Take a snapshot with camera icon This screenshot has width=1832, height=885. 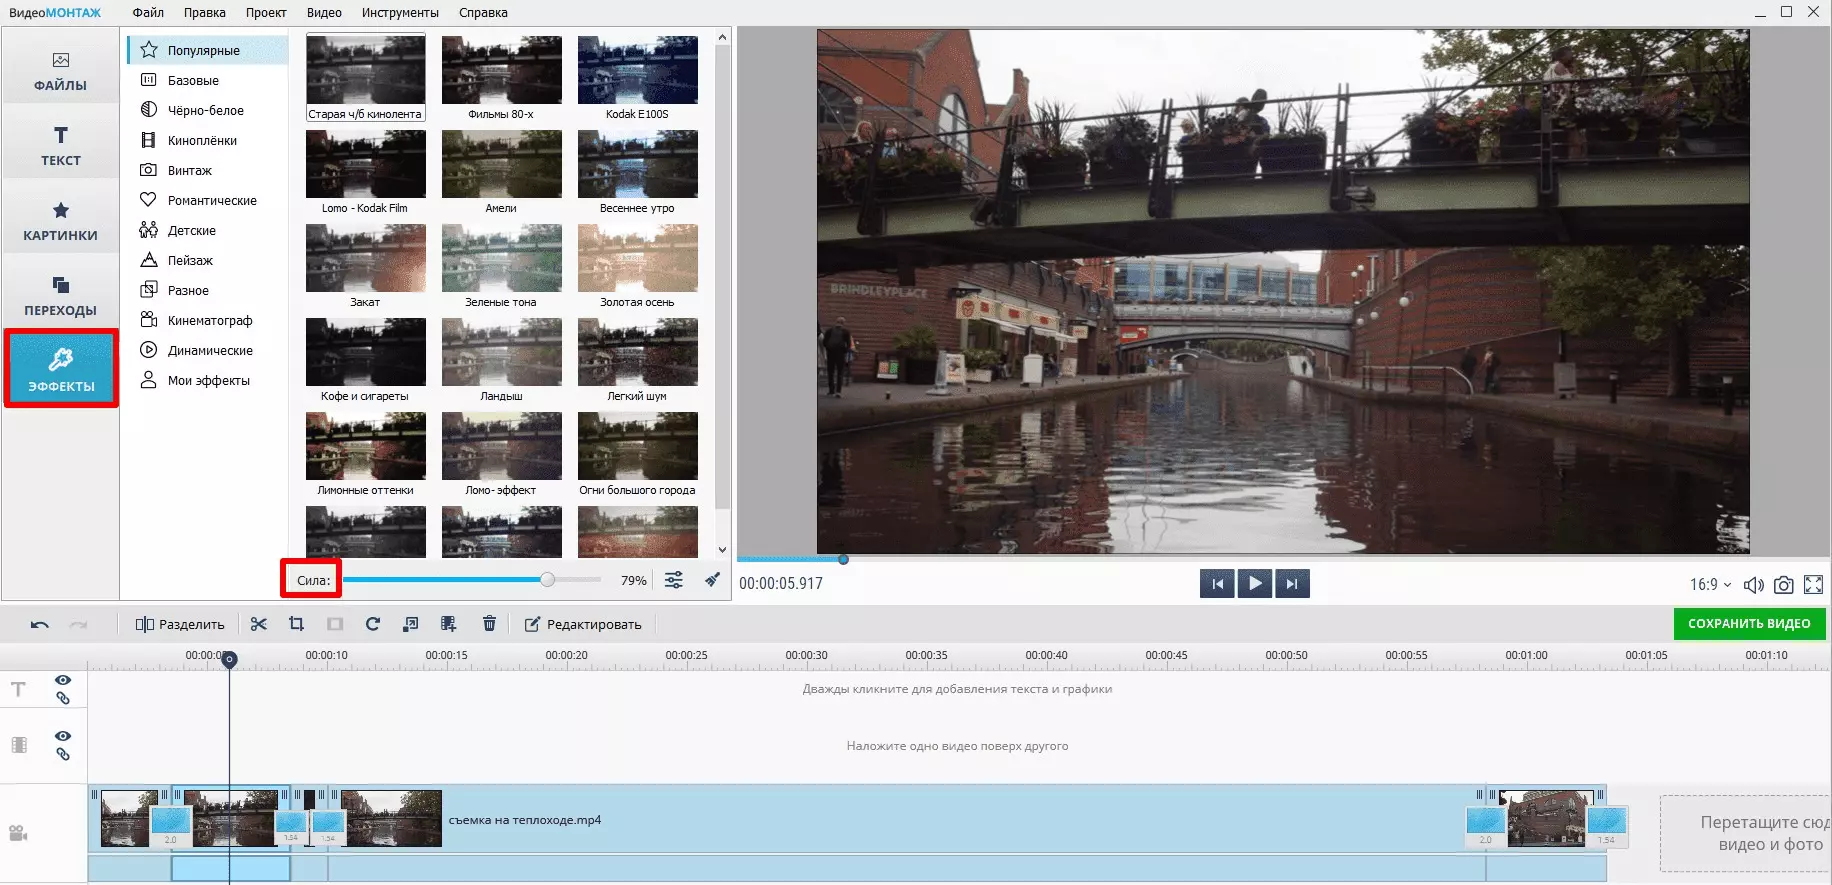point(1783,585)
